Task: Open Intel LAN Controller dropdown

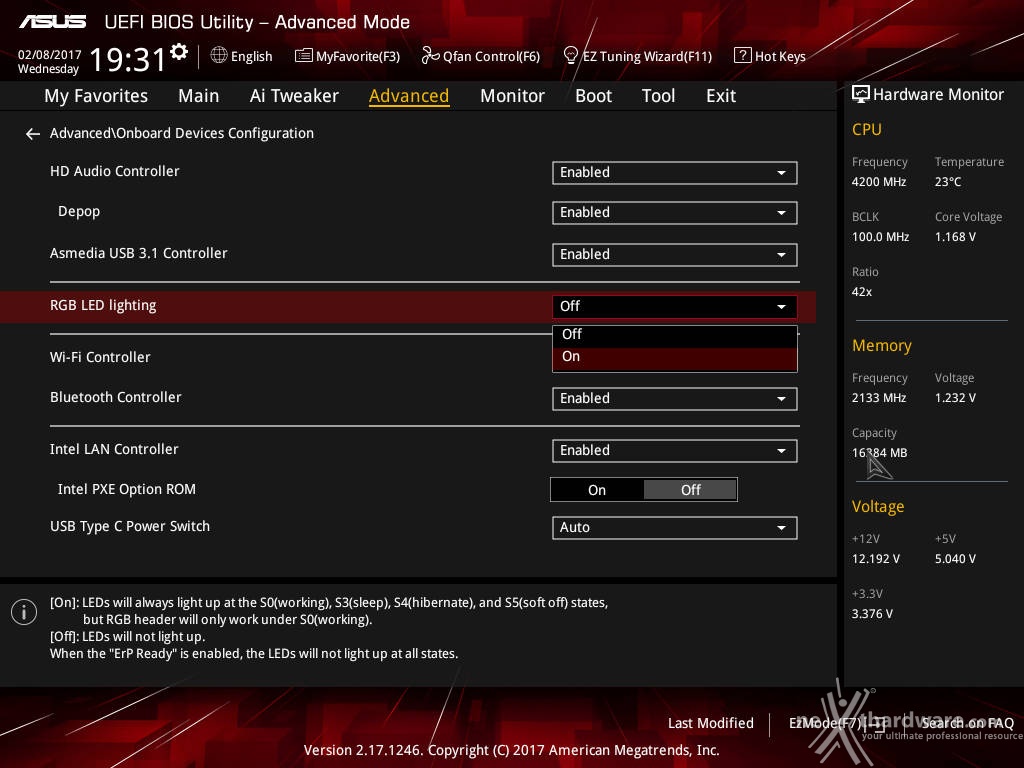Action: point(675,451)
